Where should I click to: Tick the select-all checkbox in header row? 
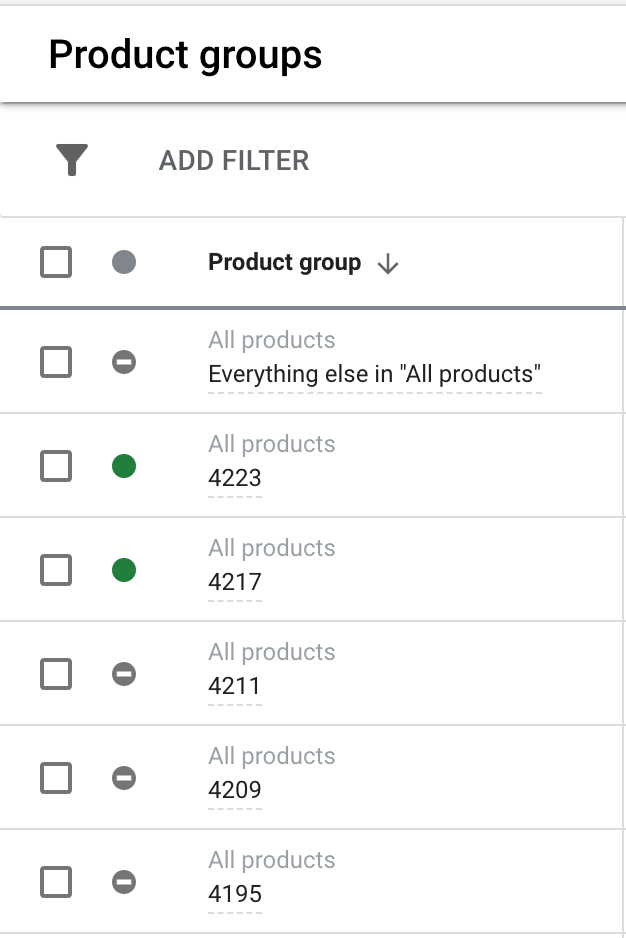pos(56,262)
